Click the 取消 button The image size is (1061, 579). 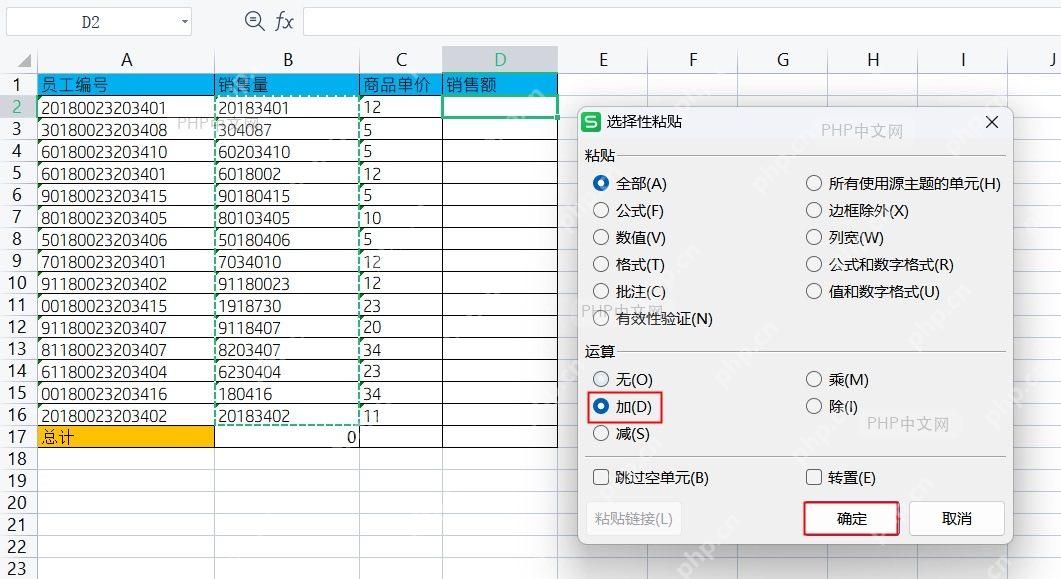tap(957, 519)
